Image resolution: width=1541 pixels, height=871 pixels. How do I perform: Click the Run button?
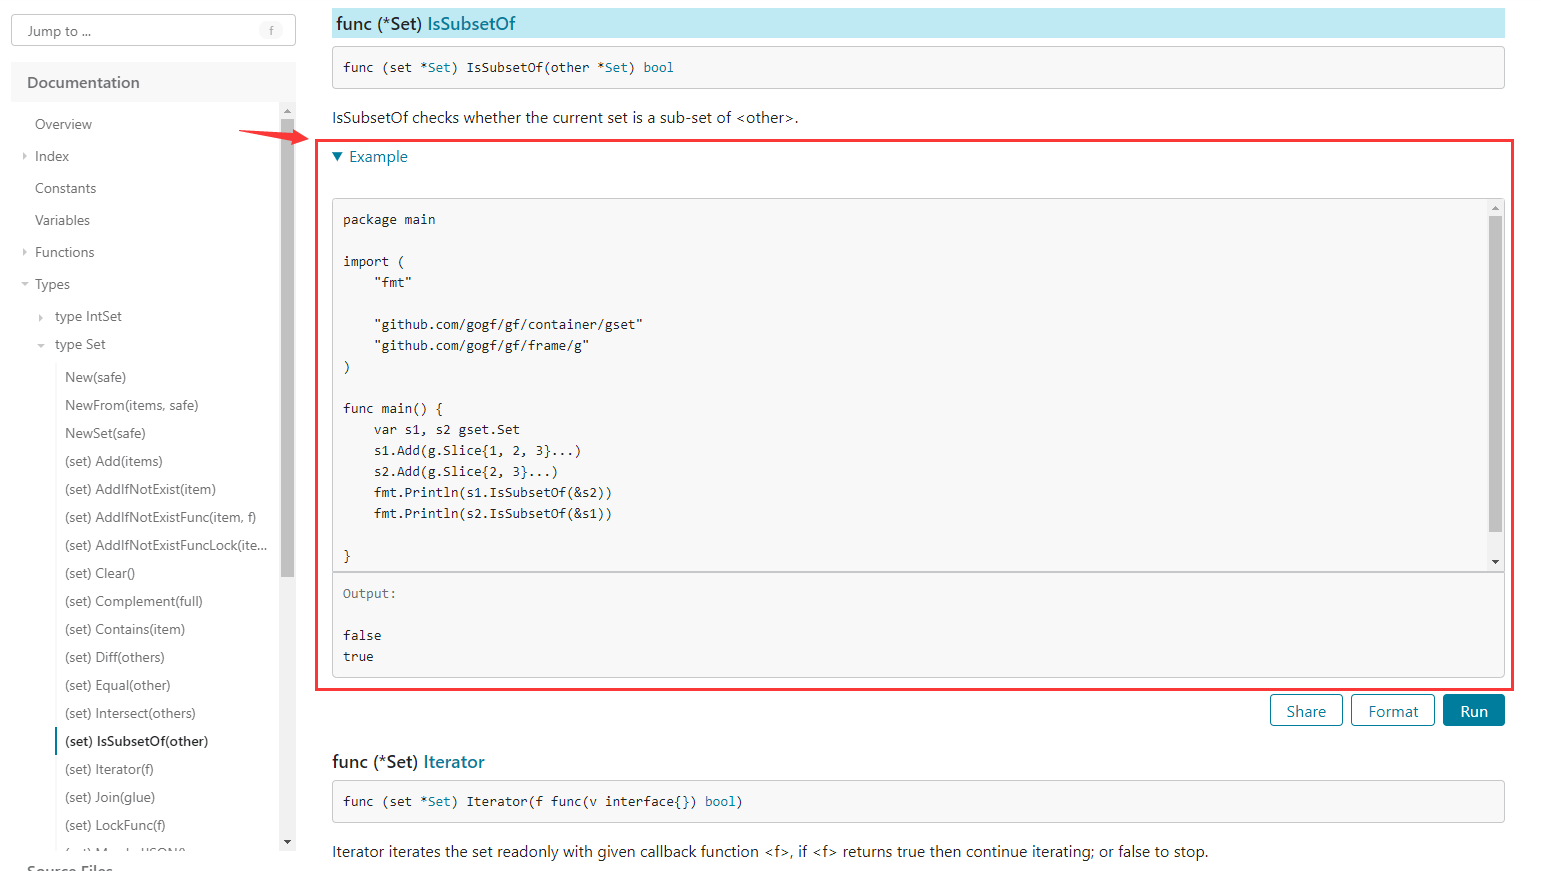pyautogui.click(x=1473, y=711)
